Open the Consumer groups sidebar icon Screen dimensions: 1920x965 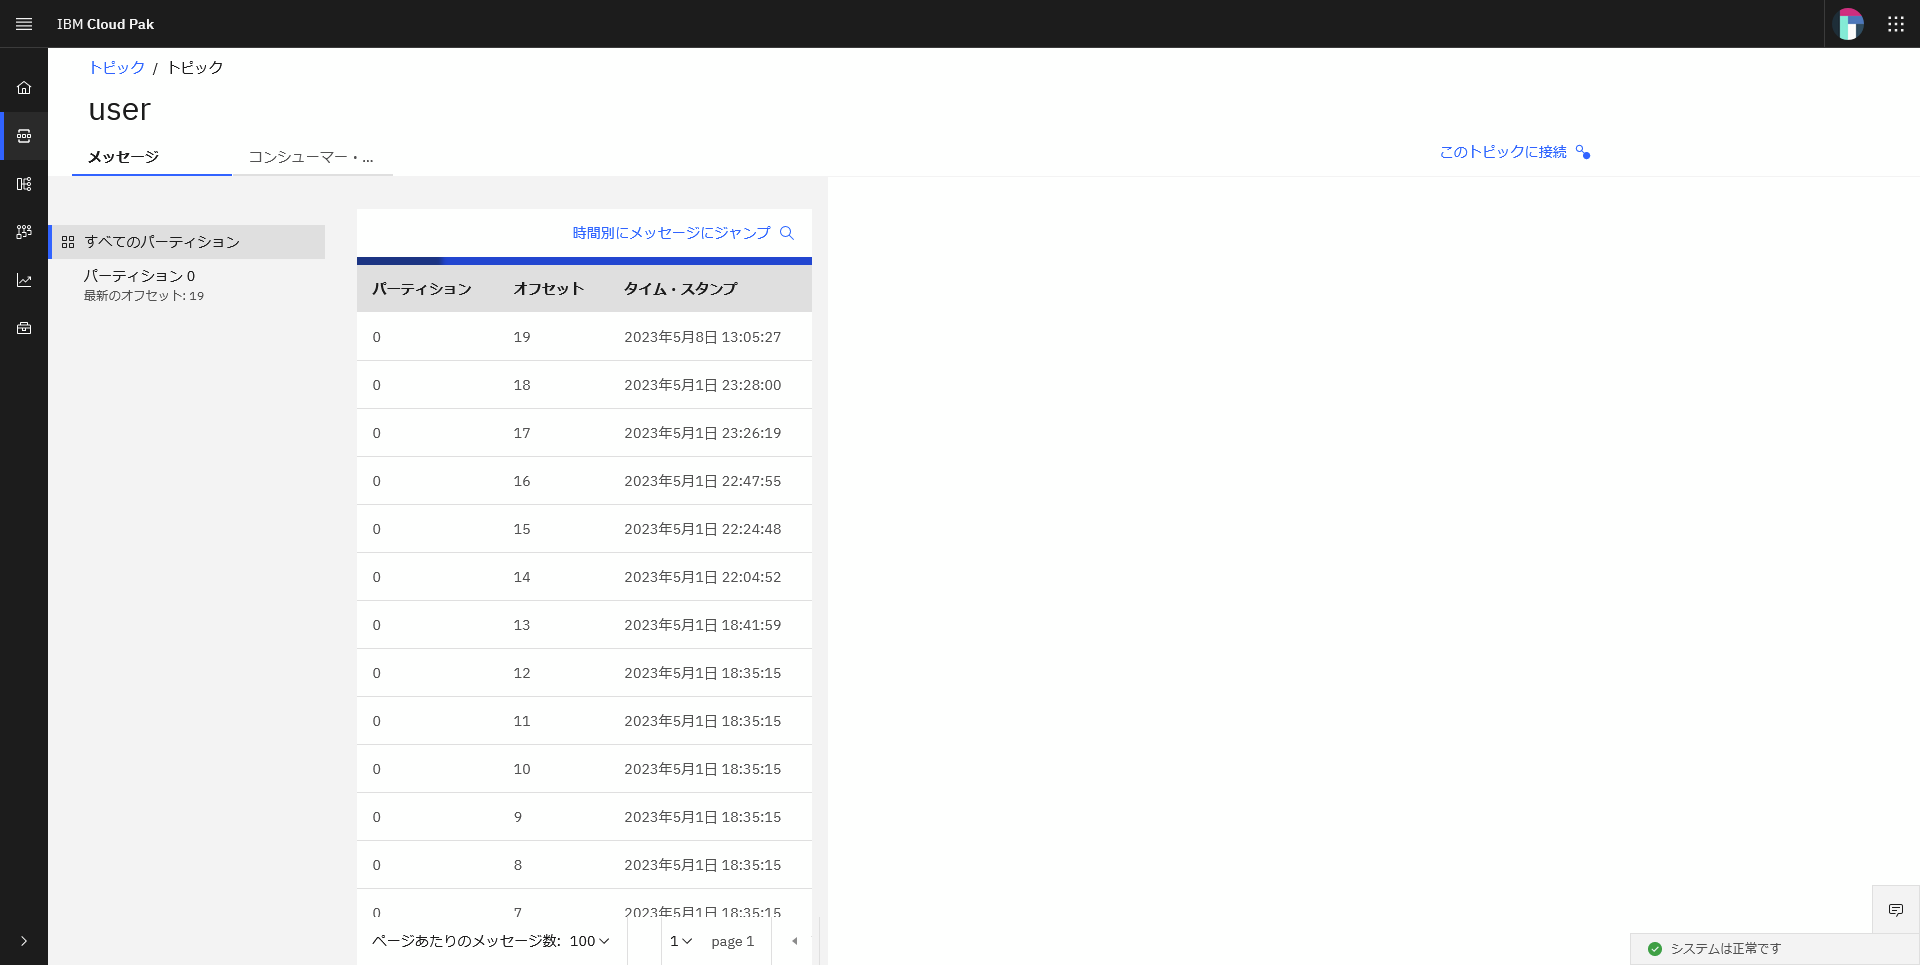(24, 232)
